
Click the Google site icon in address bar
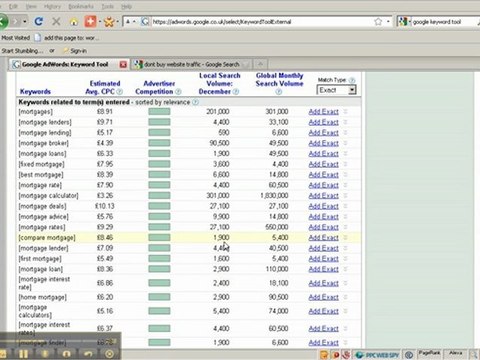point(145,22)
